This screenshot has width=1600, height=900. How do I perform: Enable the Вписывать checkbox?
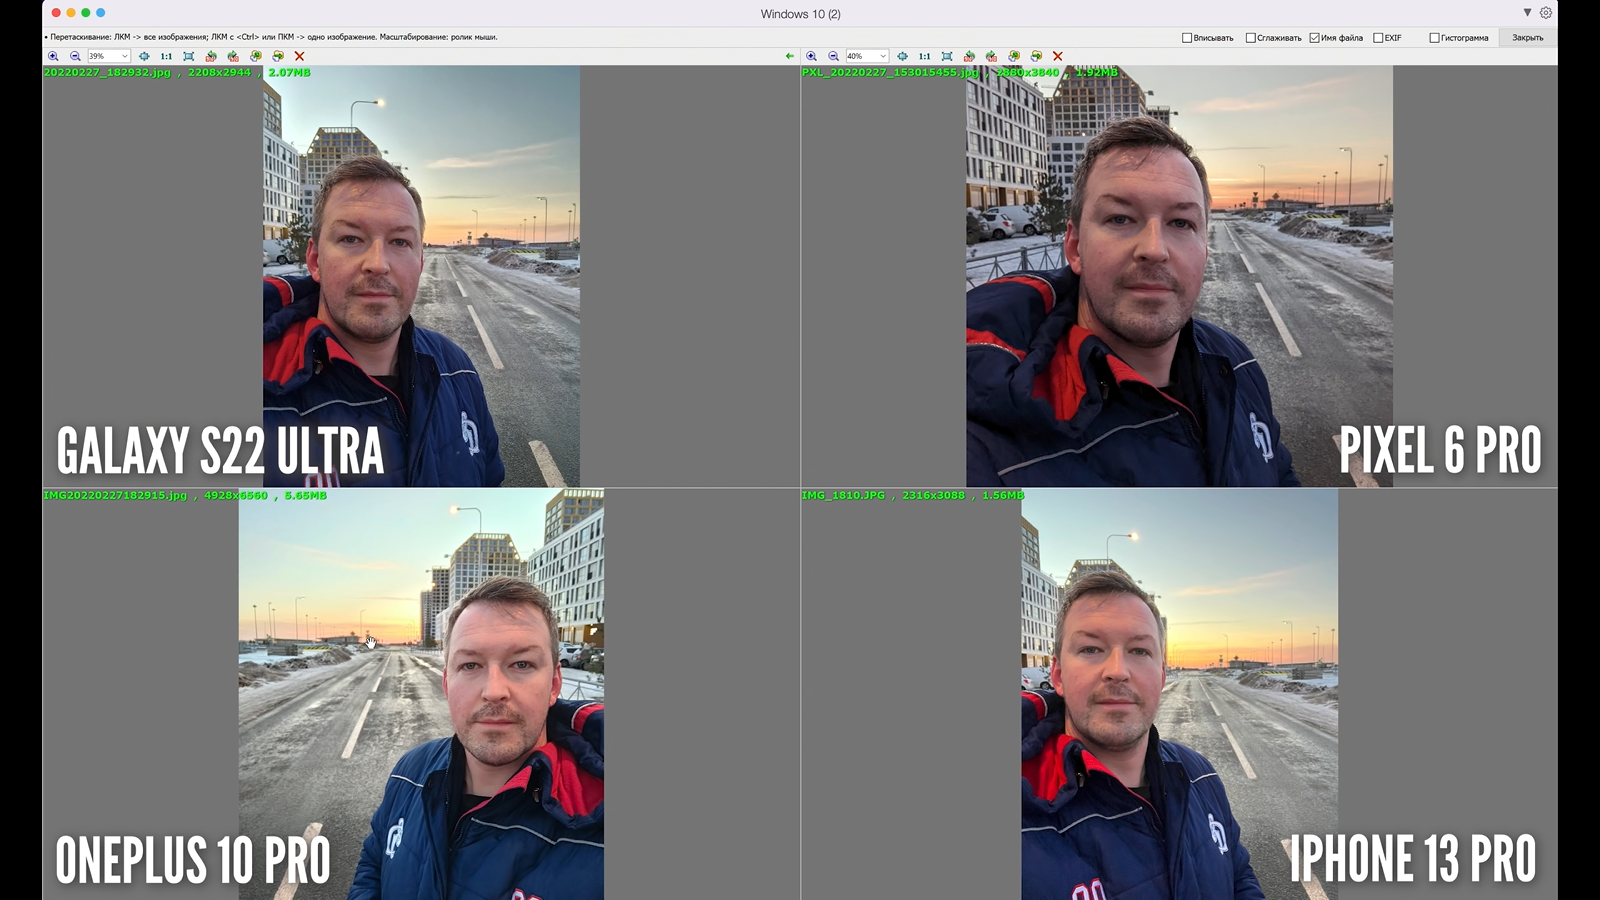point(1187,38)
